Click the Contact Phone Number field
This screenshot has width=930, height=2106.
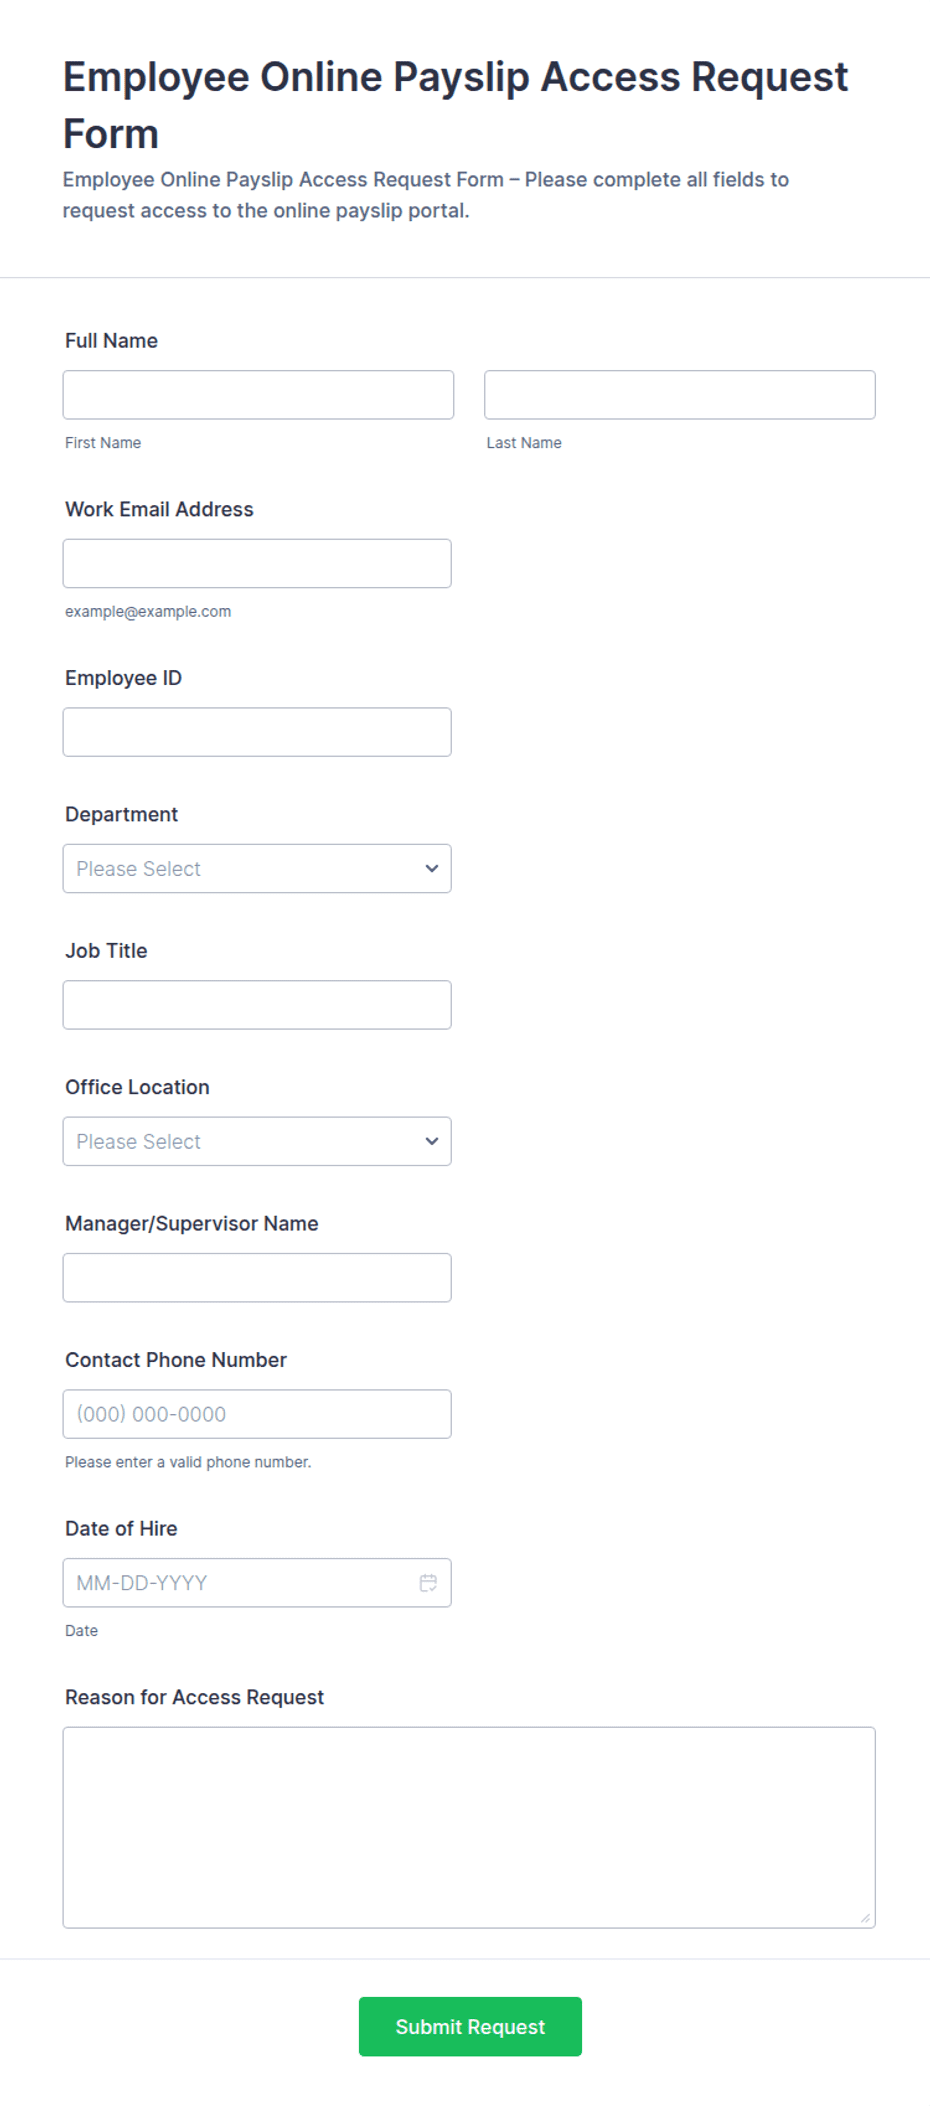tap(257, 1414)
